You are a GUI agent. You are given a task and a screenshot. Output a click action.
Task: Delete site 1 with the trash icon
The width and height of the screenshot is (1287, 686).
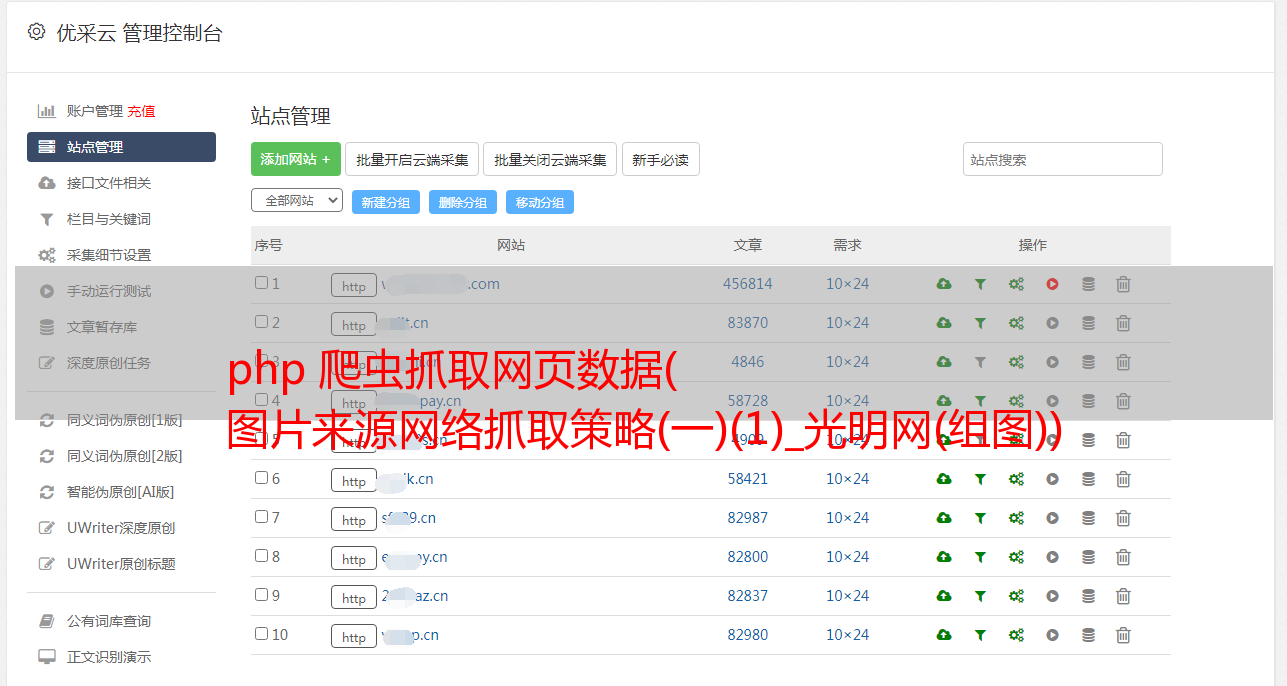coord(1123,284)
